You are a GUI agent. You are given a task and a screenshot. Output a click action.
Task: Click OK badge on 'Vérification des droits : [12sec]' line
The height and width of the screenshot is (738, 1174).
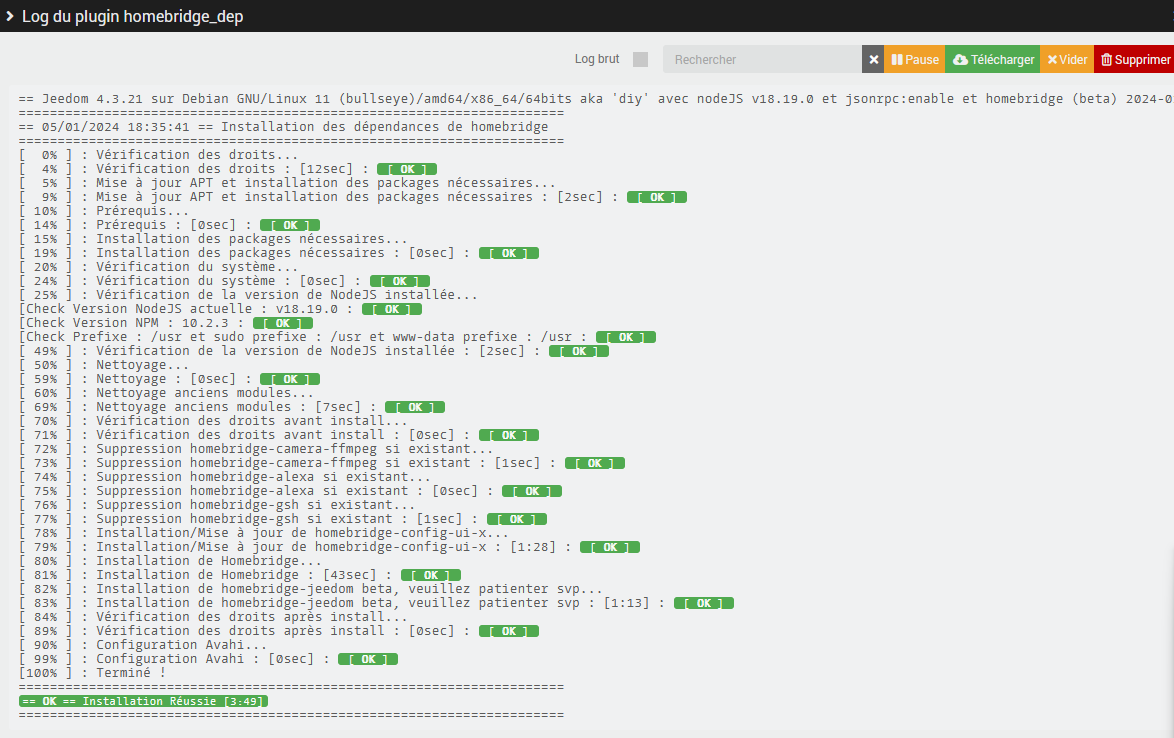407,169
